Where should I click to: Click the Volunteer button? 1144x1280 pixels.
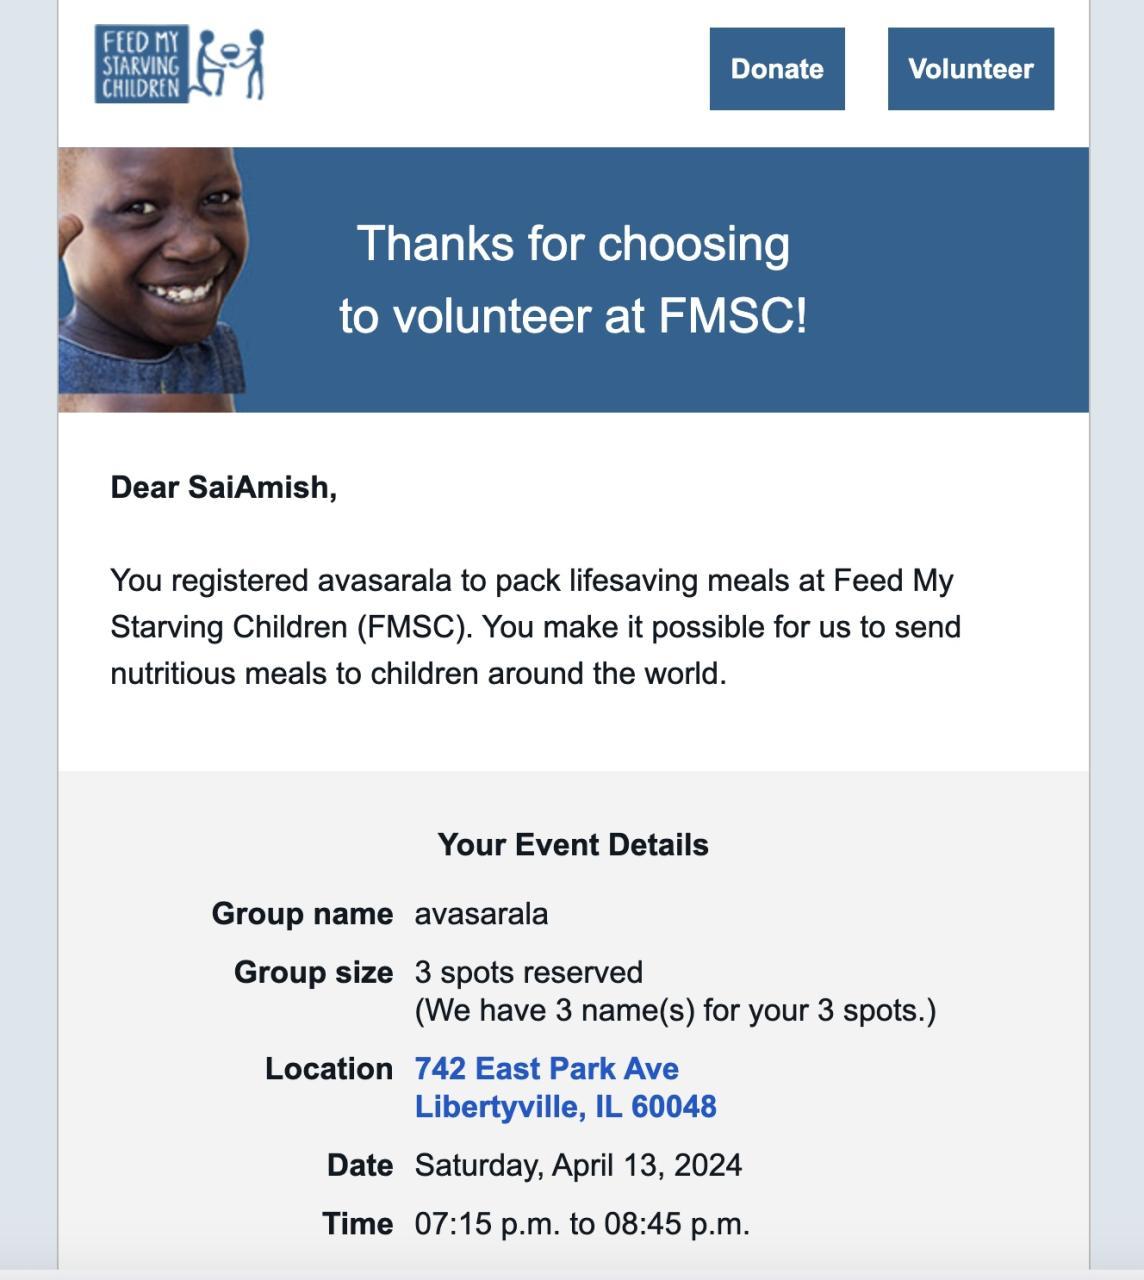[x=970, y=69]
